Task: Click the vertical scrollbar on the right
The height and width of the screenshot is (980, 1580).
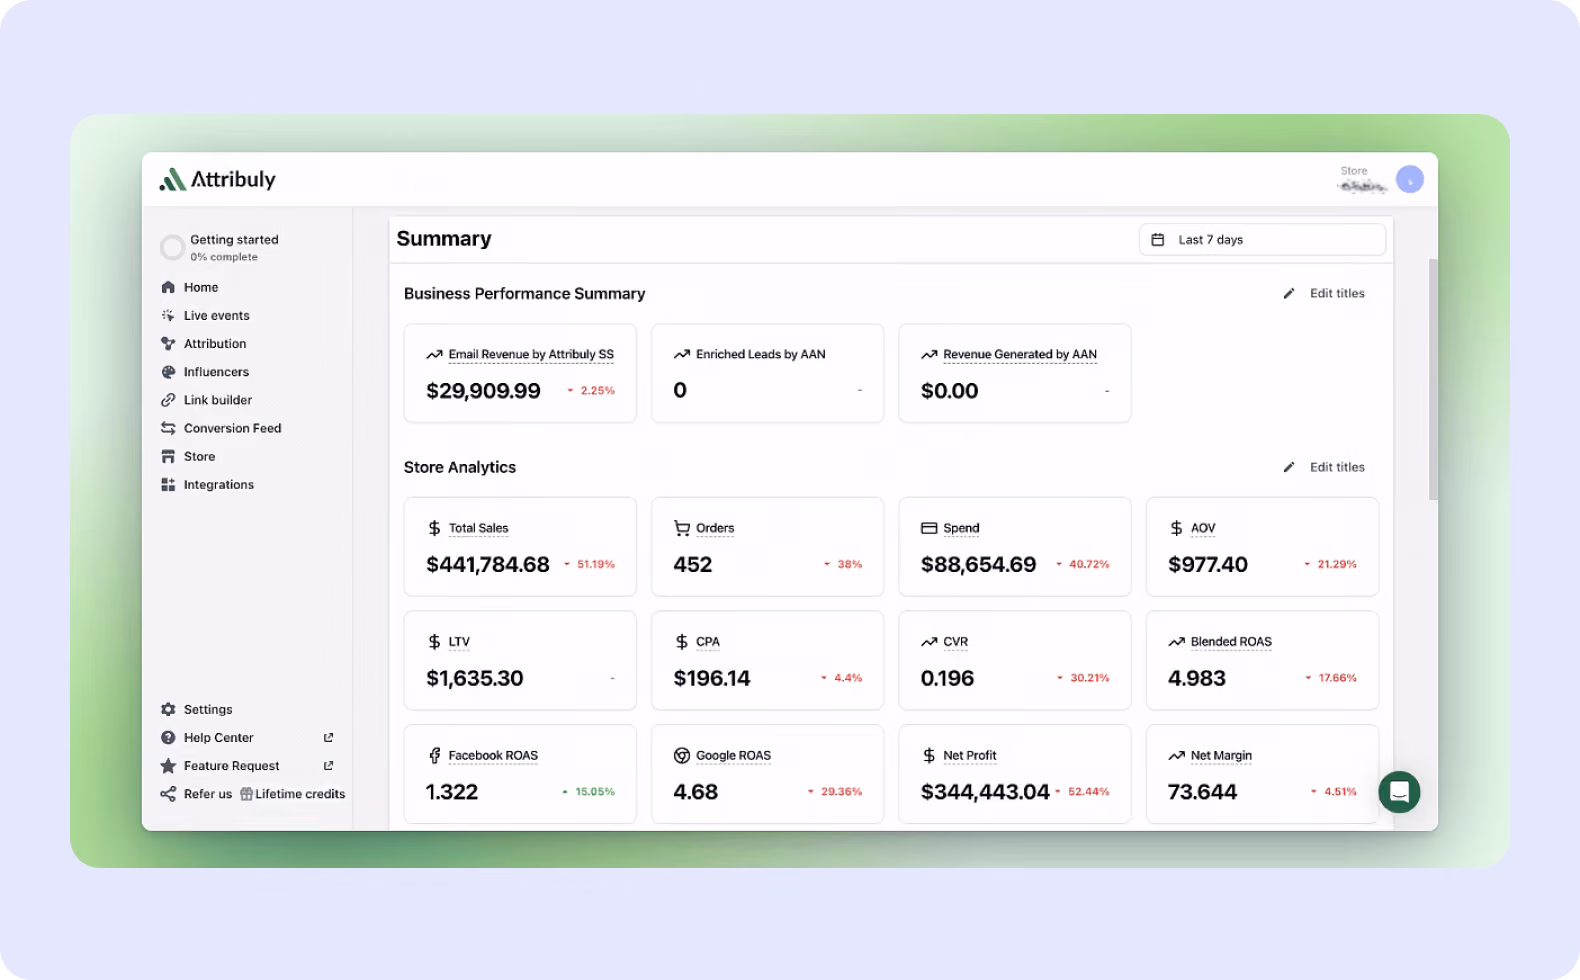Action: (x=1433, y=380)
